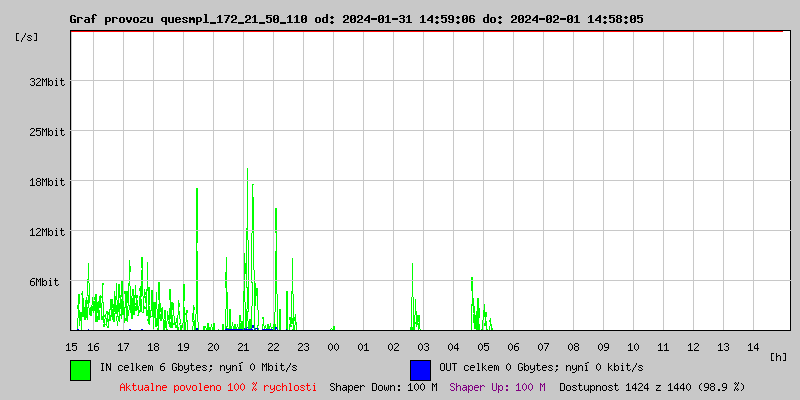Viewport: 800px width, 400px height.
Task: Select the red 'Aktualne povoleno' status text
Action: pyautogui.click(x=218, y=386)
